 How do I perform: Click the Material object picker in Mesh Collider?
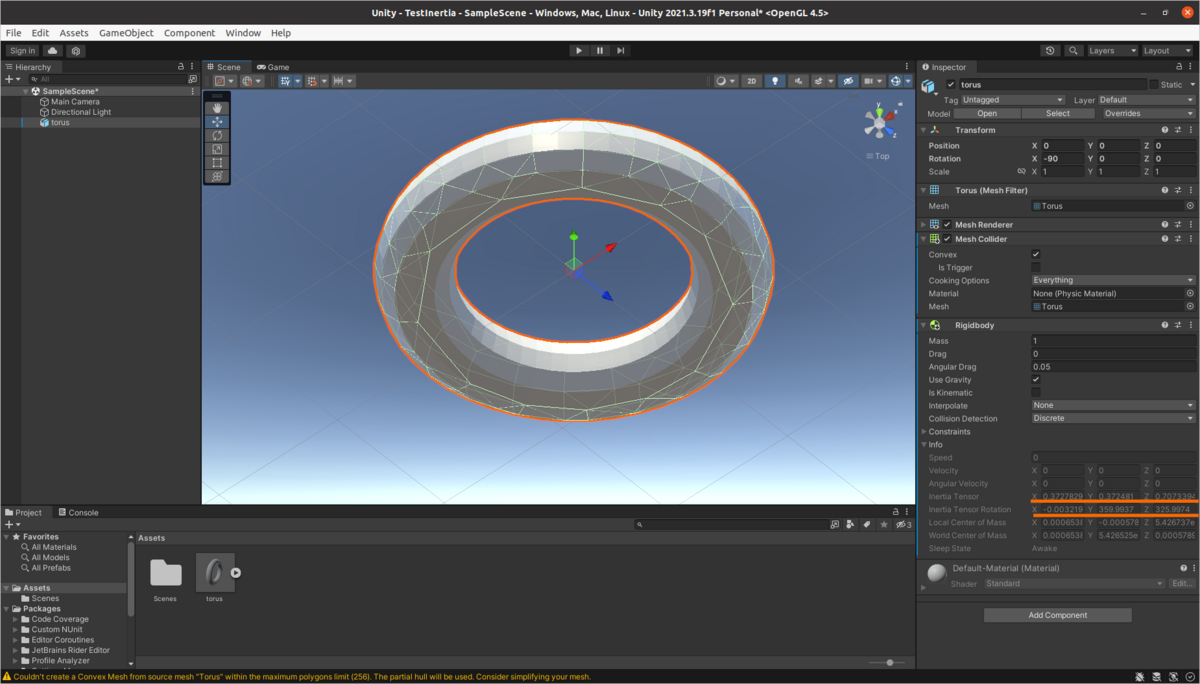coord(1190,293)
